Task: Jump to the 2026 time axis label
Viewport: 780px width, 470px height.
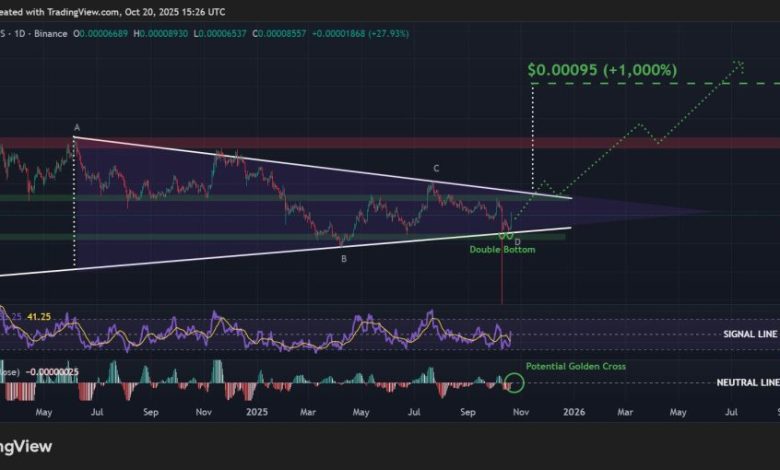Action: click(x=574, y=411)
